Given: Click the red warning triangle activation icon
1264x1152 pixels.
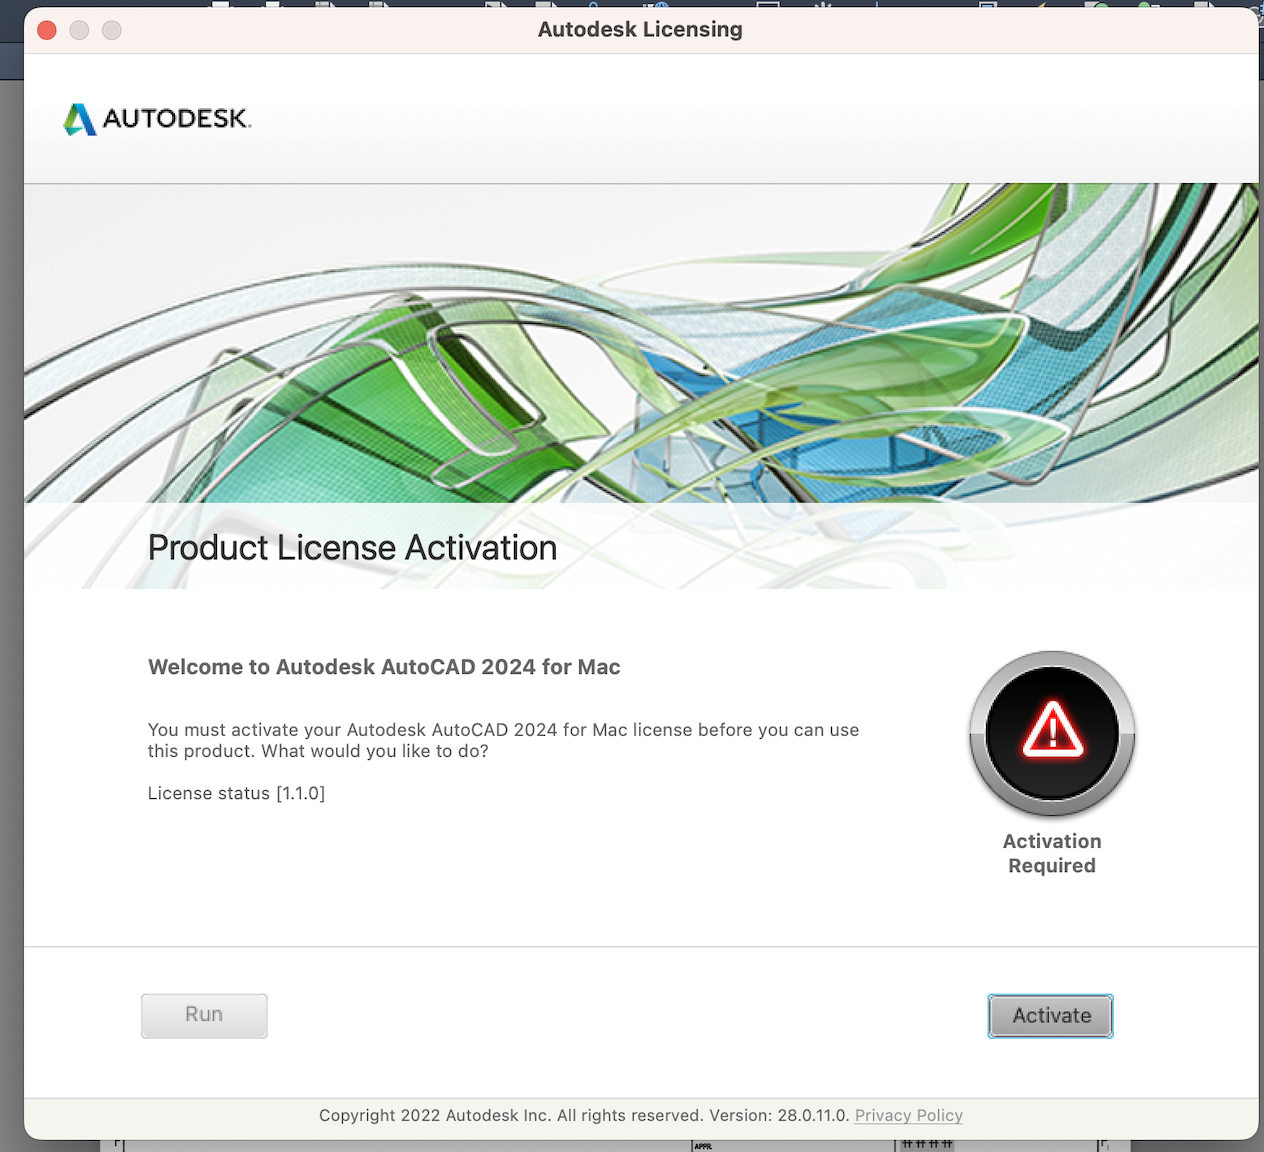Looking at the screenshot, I should tap(1052, 731).
